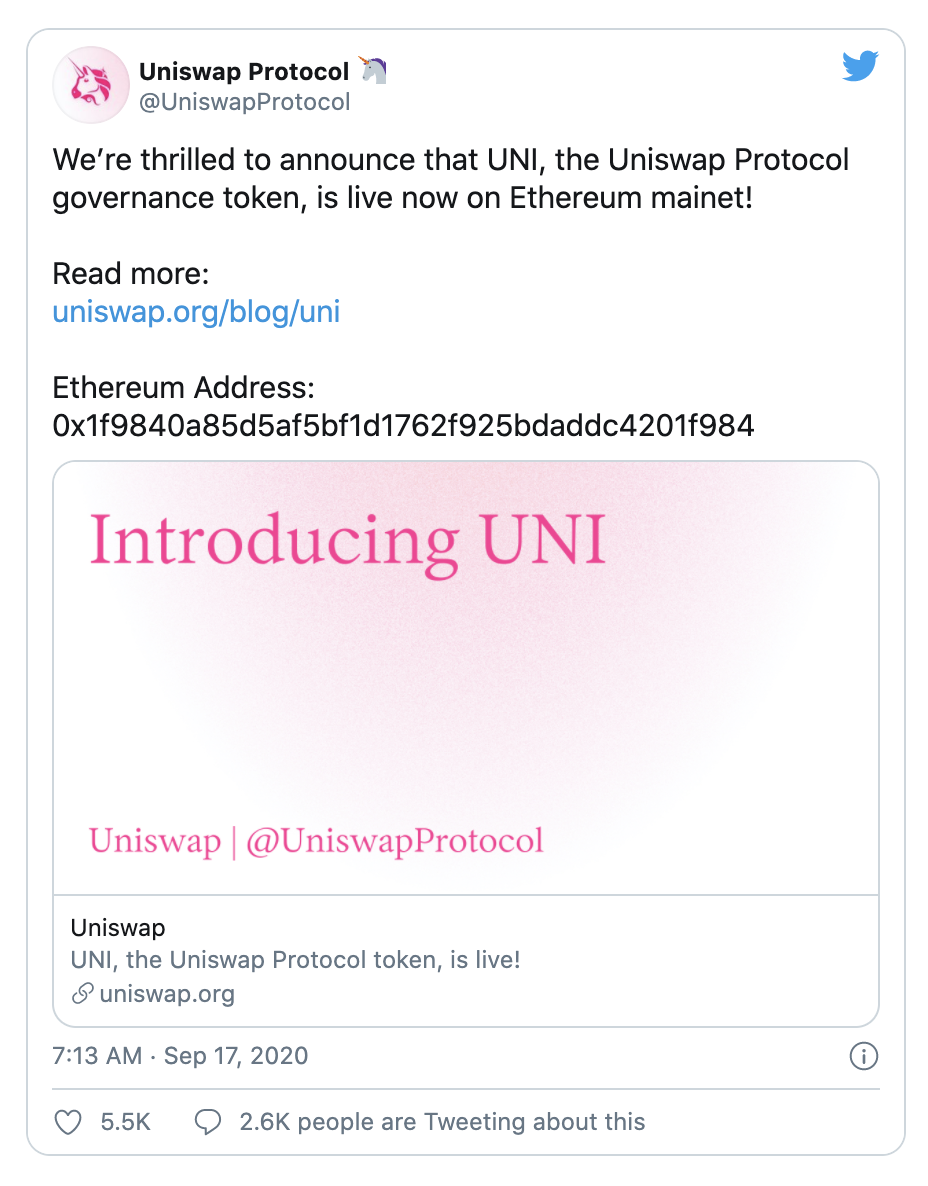928x1186 pixels.
Task: Like the tweet with the heart icon
Action: (x=68, y=1122)
